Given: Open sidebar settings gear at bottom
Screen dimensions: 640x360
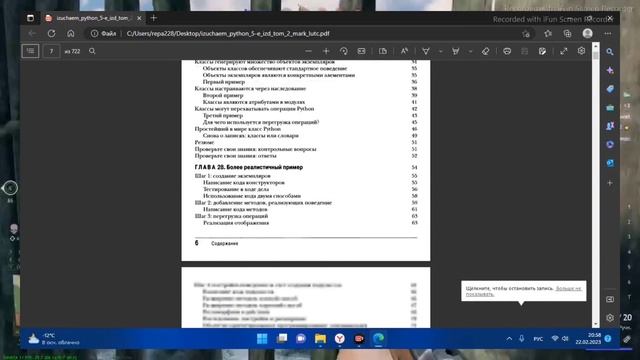Looking at the screenshot, I should coord(610,318).
